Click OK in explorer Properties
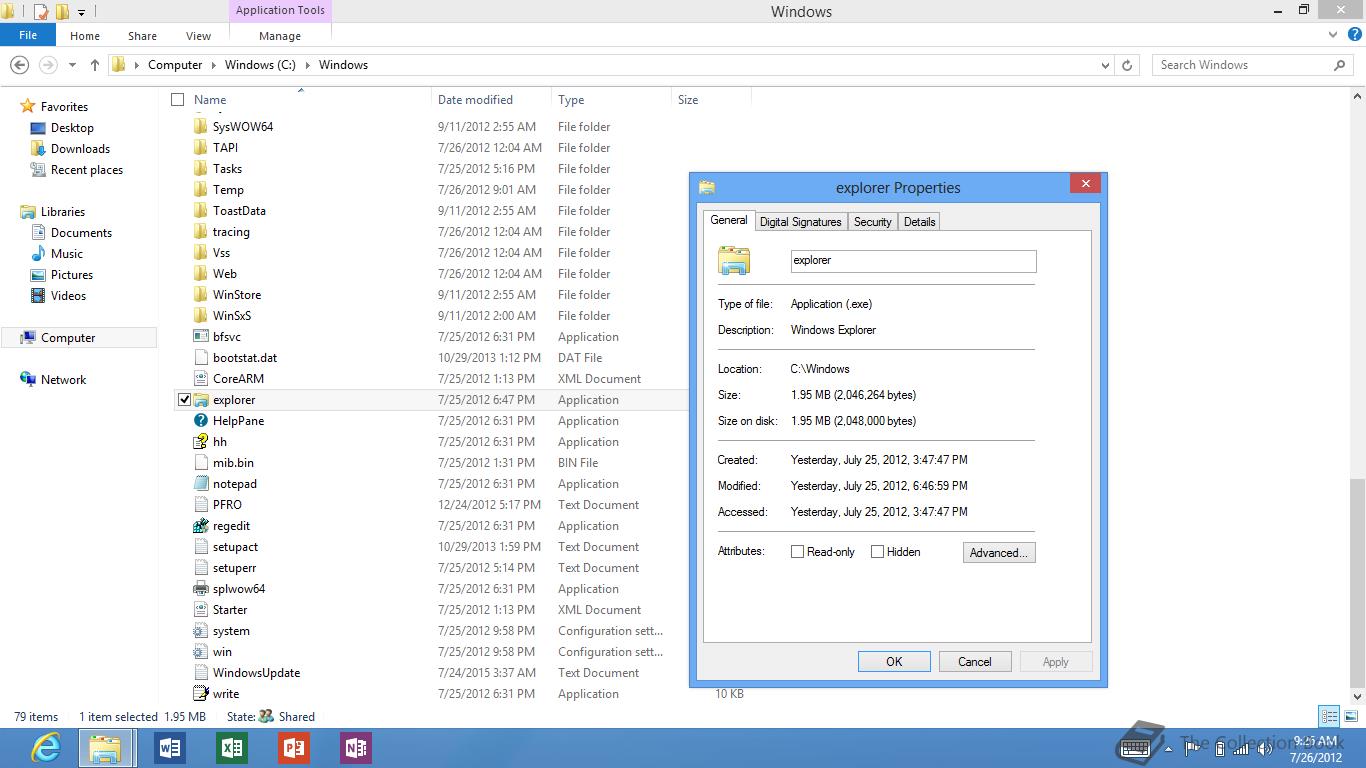Viewport: 1366px width, 768px height. pos(894,661)
